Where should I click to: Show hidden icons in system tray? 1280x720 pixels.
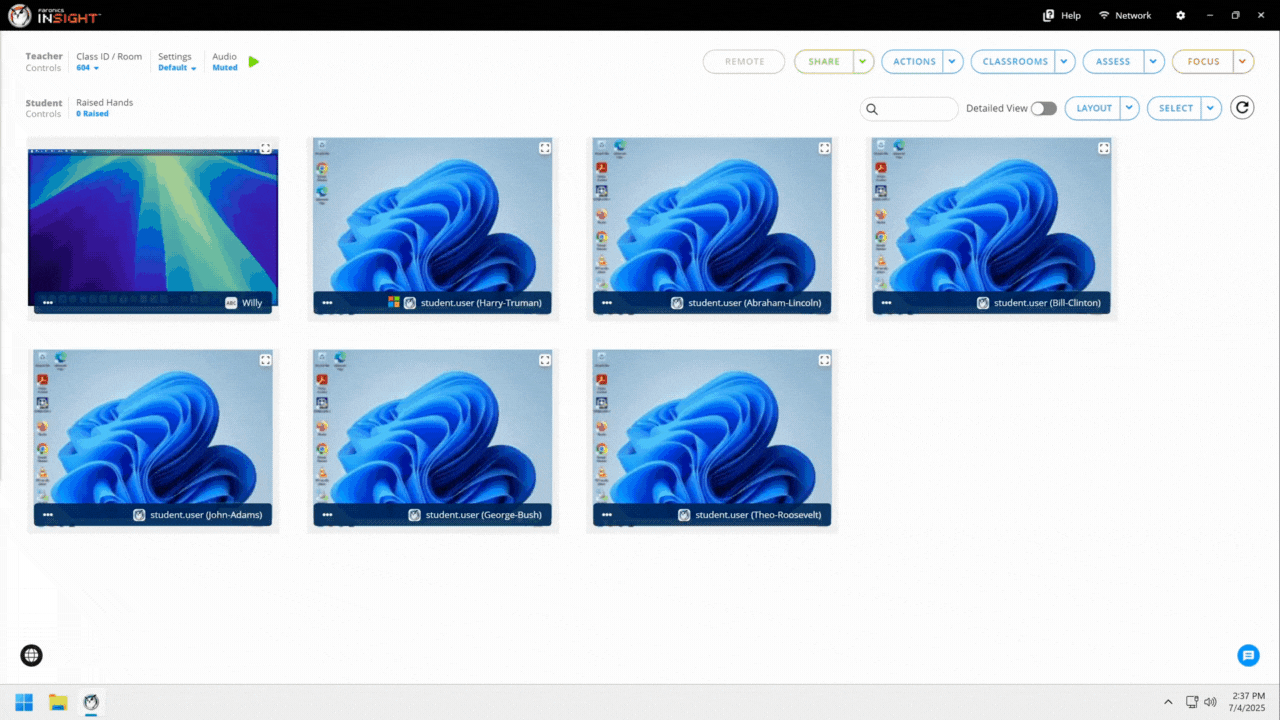coord(1168,702)
